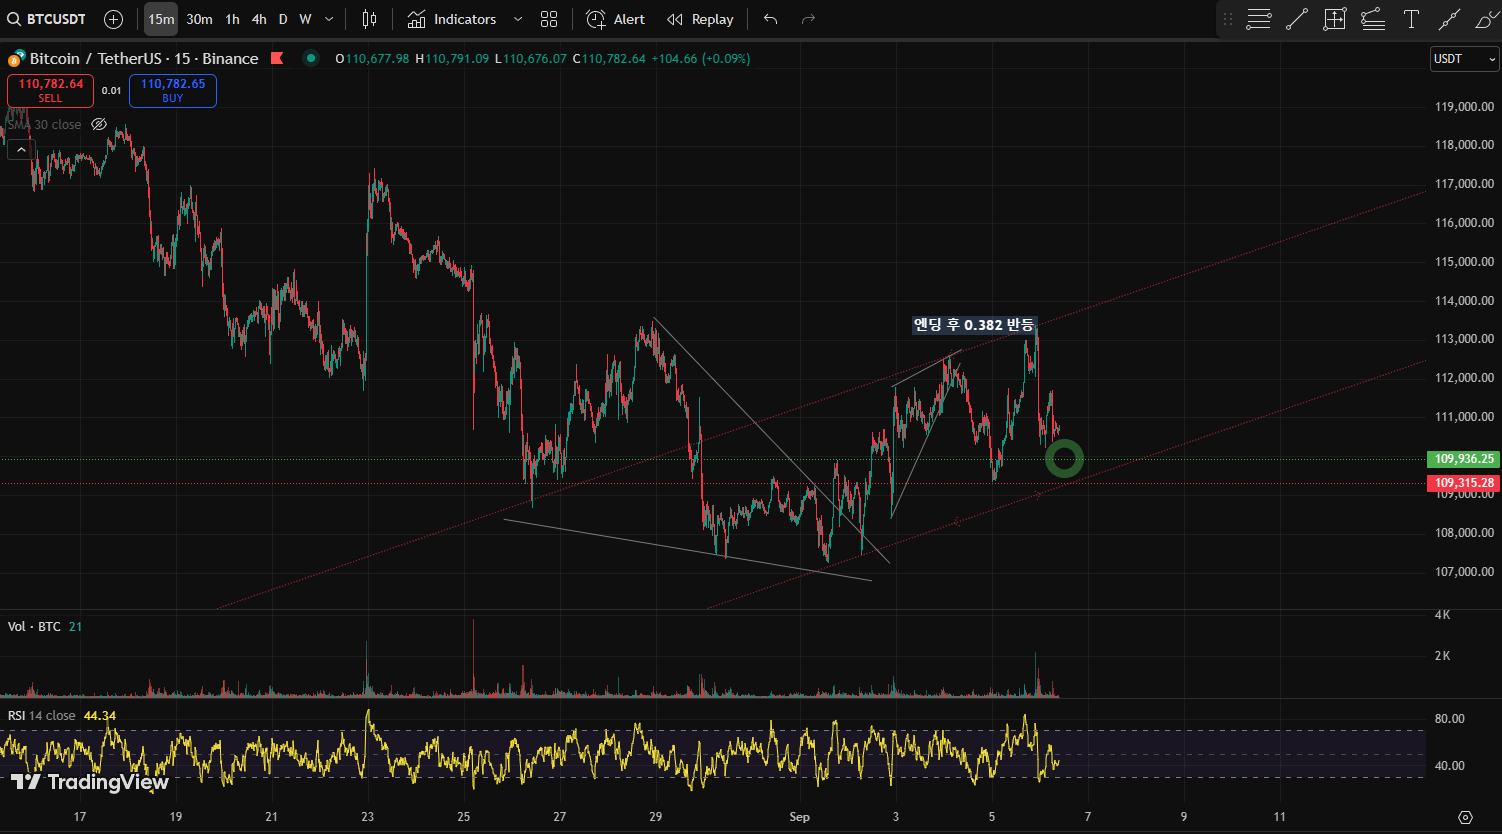Image resolution: width=1502 pixels, height=834 pixels.
Task: Click the compare or add symbol plus icon
Action: (x=114, y=19)
